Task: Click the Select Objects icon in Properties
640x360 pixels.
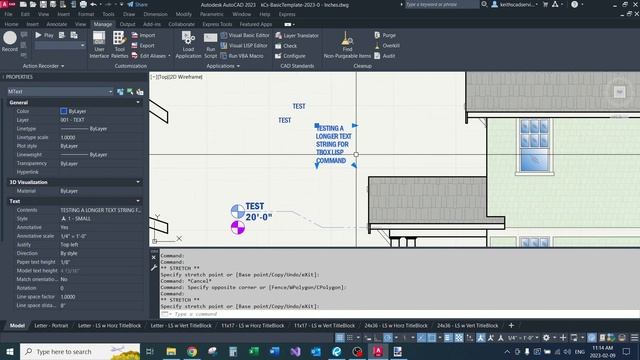Action: pyautogui.click(x=130, y=92)
